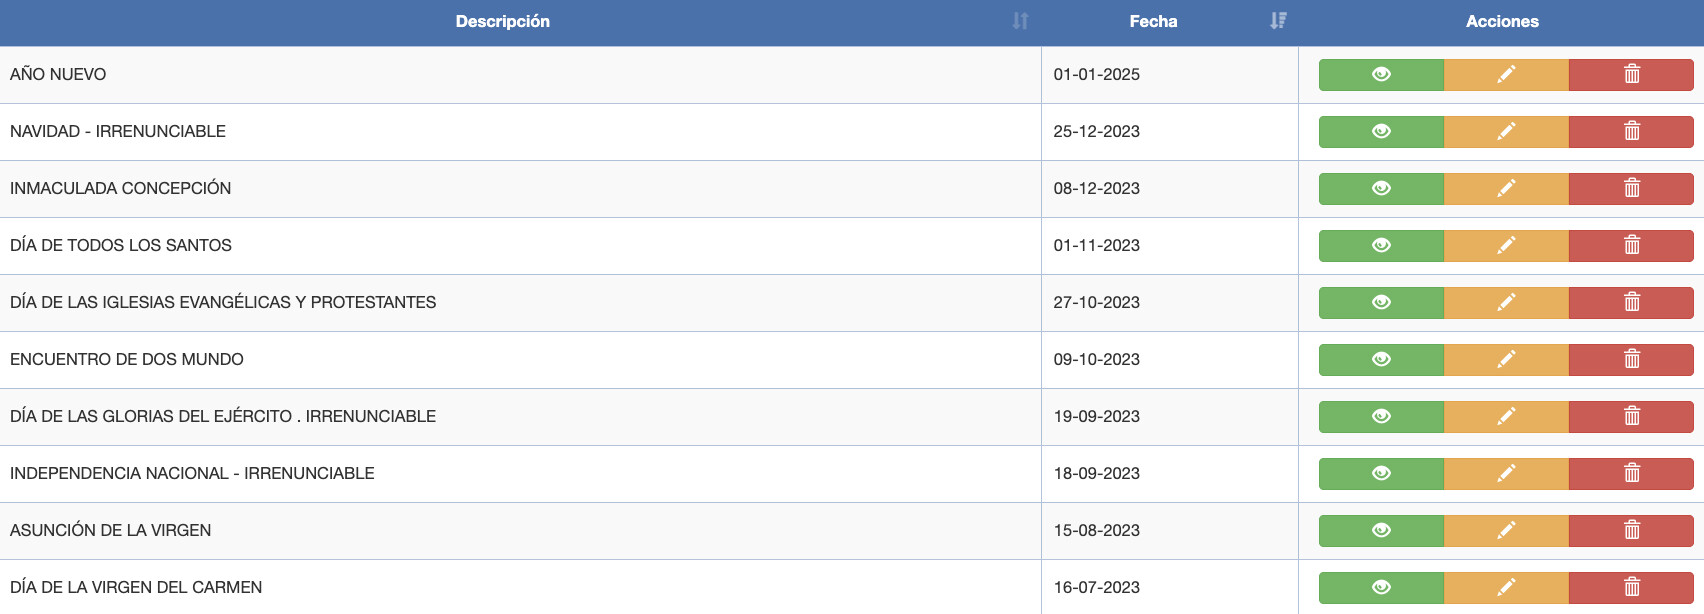Toggle the Fecha column sort order icon
1704x614 pixels.
(x=1278, y=21)
